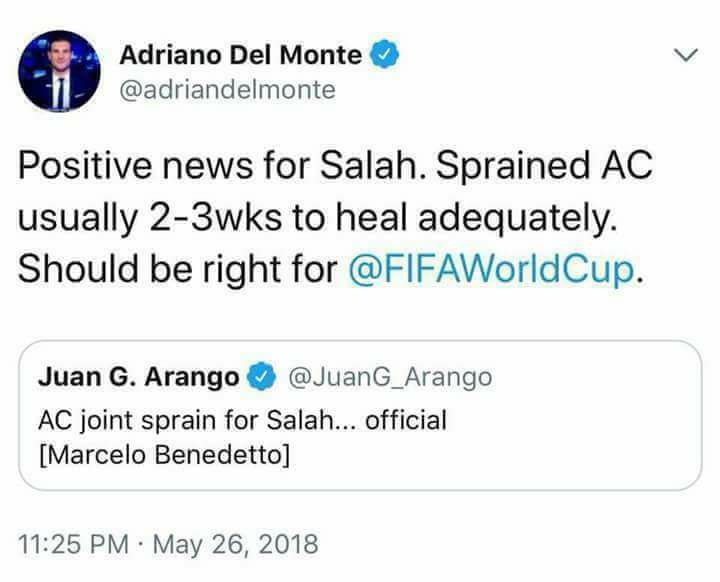The width and height of the screenshot is (720, 582).
Task: Click the @JuanG_Arango handle in quote
Action: pyautogui.click(x=389, y=377)
